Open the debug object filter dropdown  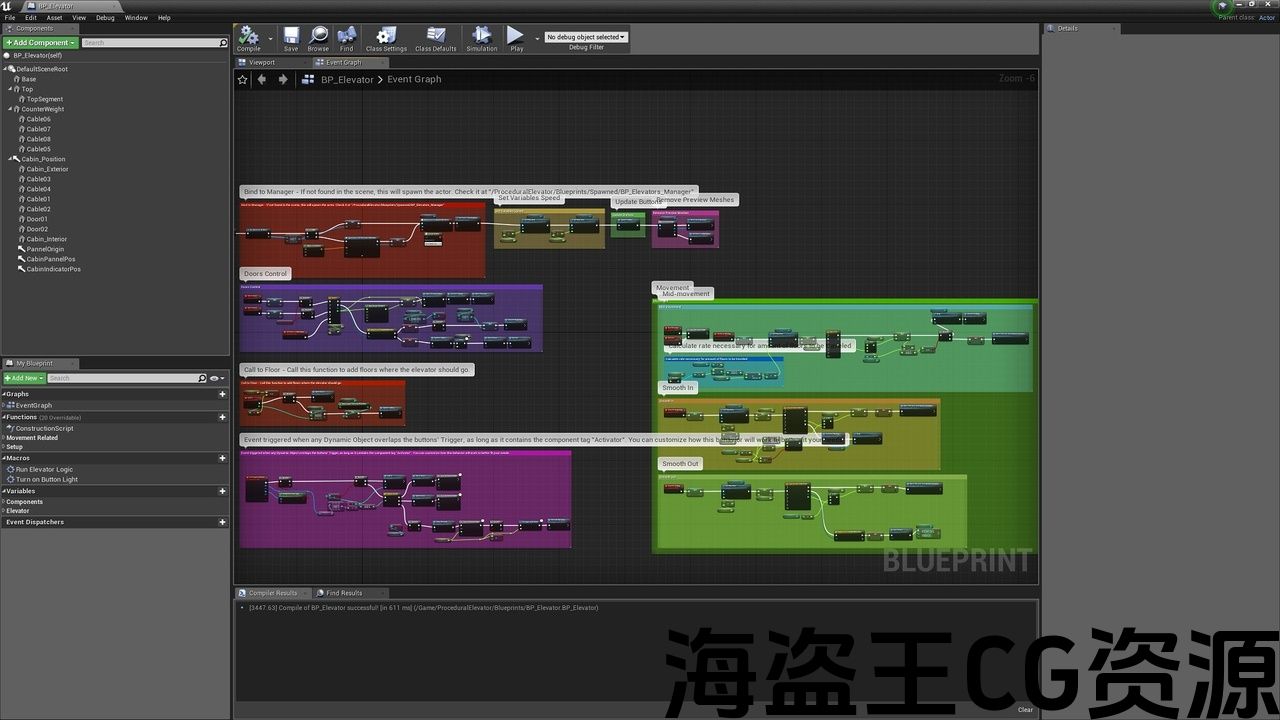[586, 37]
